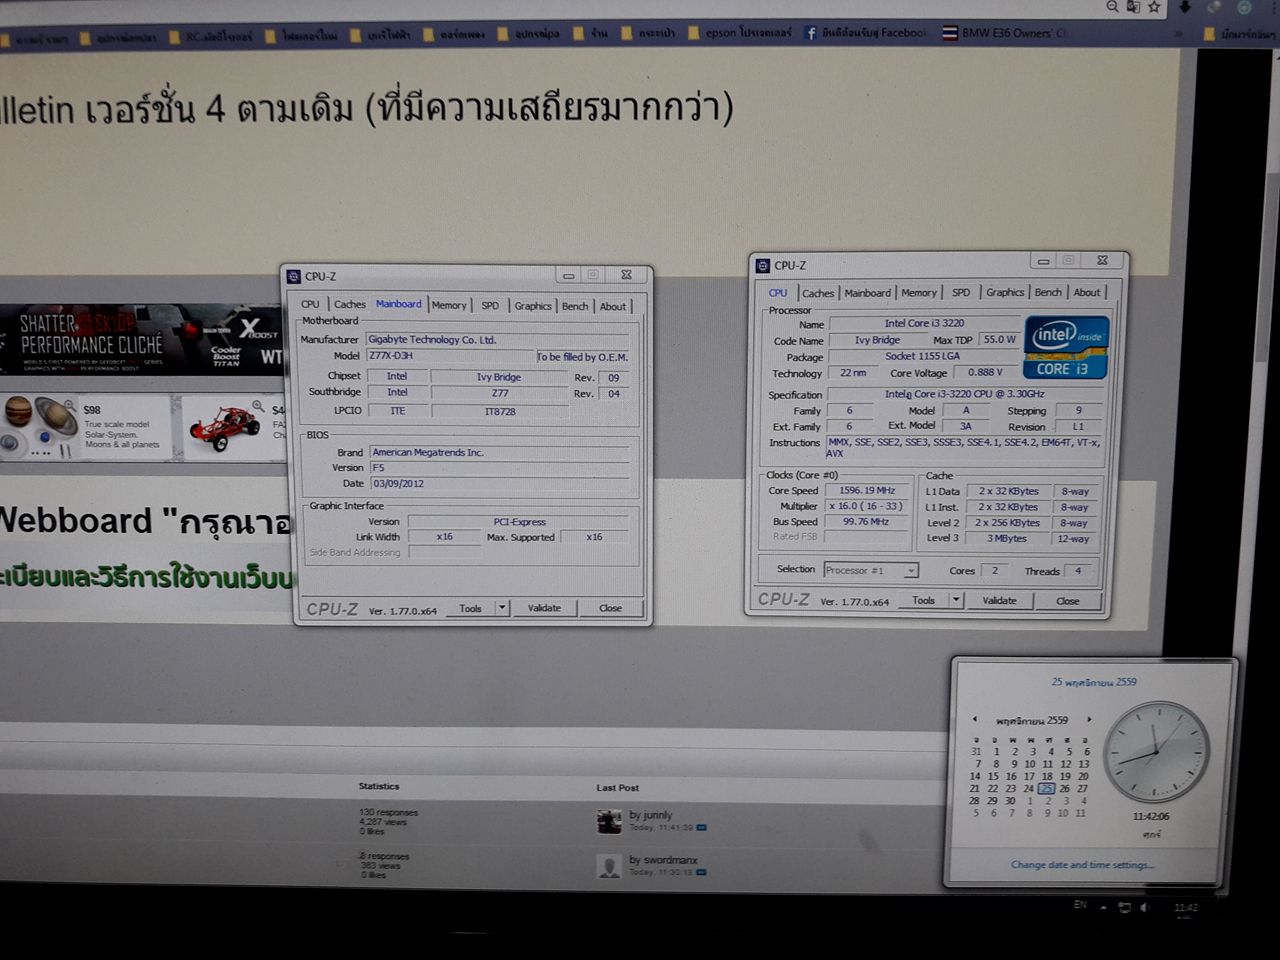Image resolution: width=1280 pixels, height=960 pixels.
Task: Jump to junnly's last post via the arrow icon
Action: click(701, 828)
